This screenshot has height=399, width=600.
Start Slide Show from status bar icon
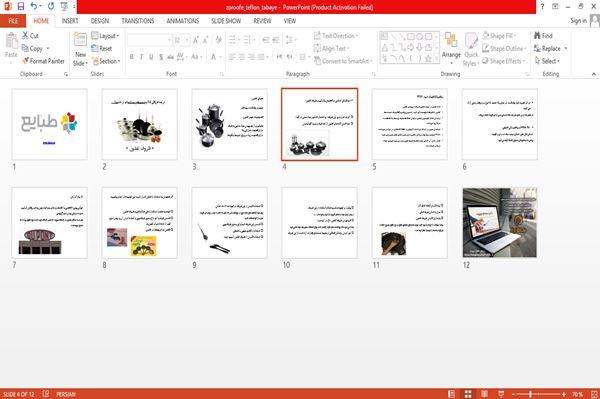(501, 394)
